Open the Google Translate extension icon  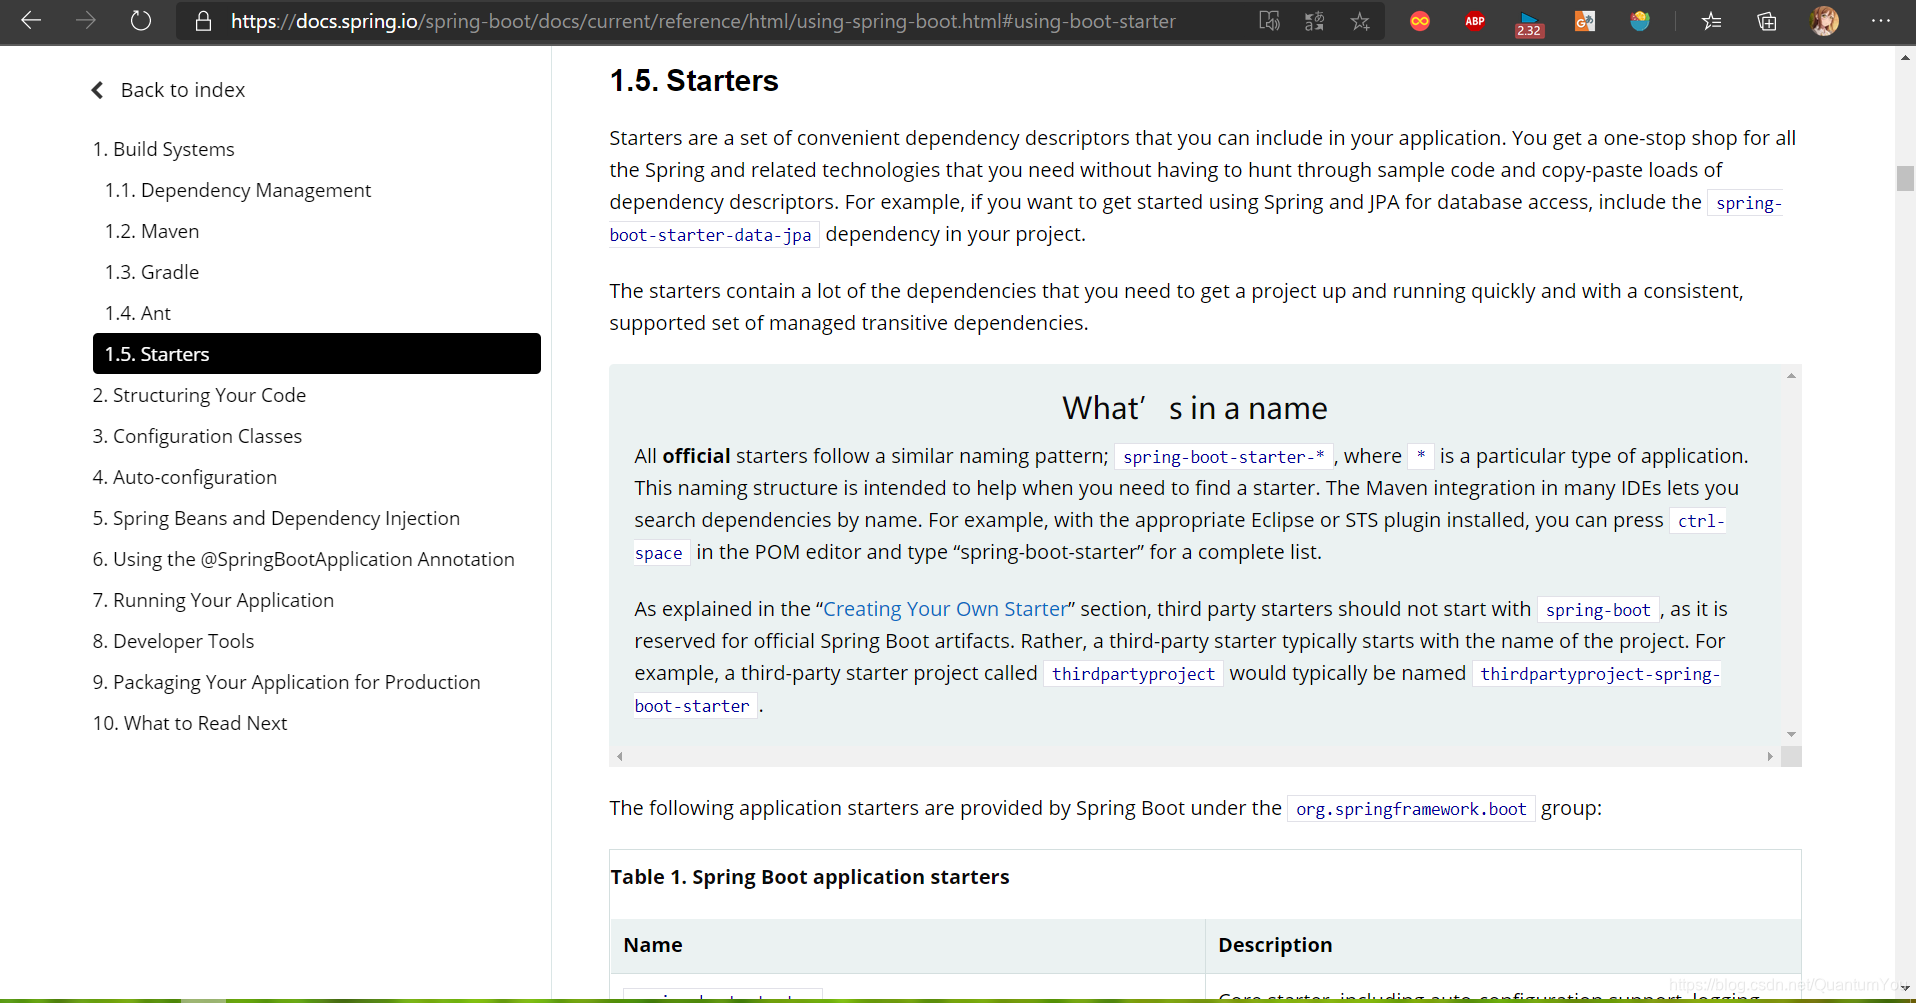[1585, 21]
